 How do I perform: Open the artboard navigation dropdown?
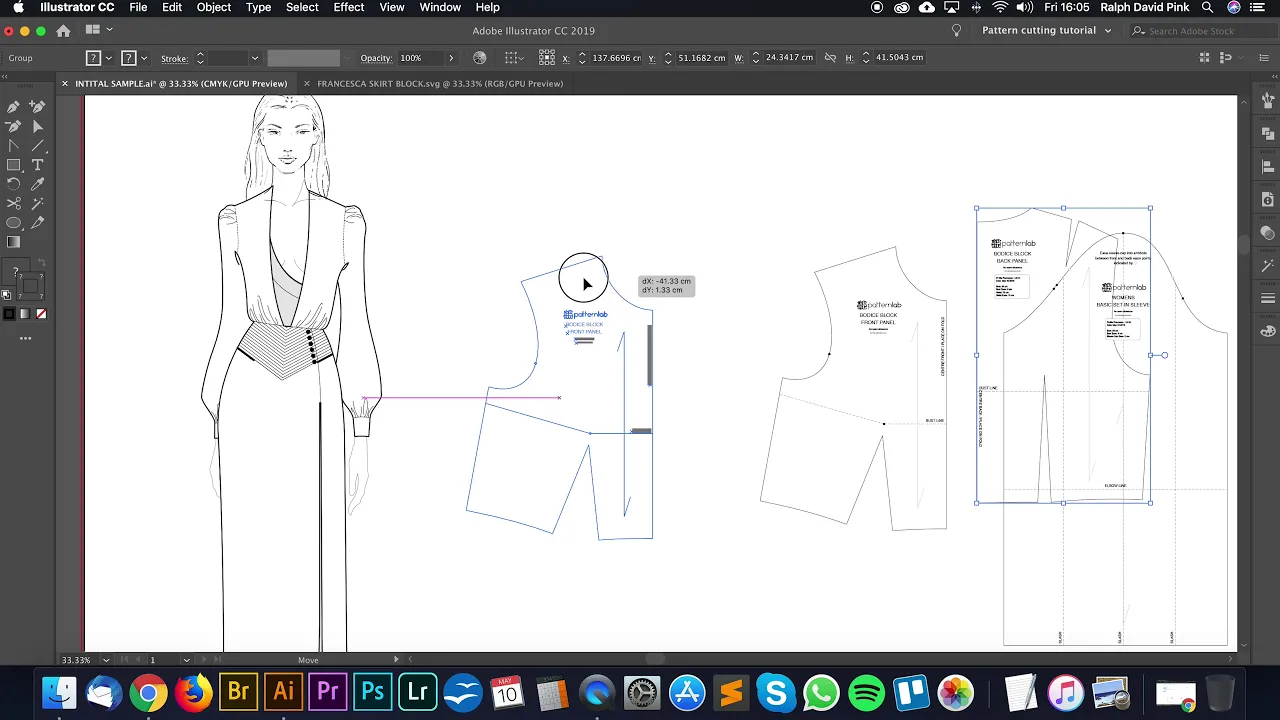pyautogui.click(x=186, y=660)
